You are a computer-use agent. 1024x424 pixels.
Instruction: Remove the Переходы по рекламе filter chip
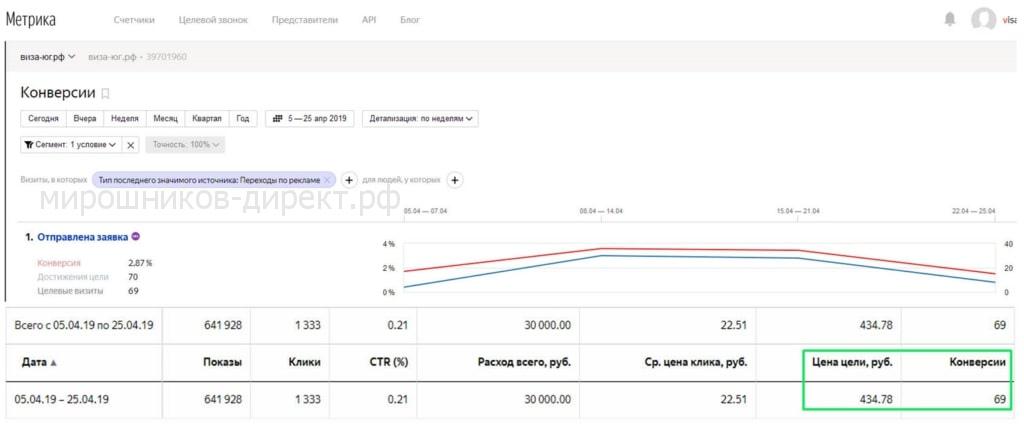coord(328,180)
